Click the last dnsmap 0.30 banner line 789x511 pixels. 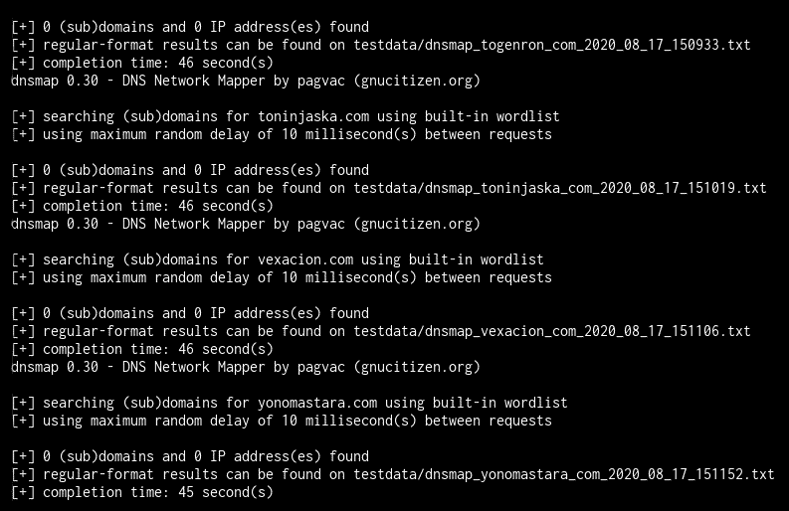pos(246,367)
